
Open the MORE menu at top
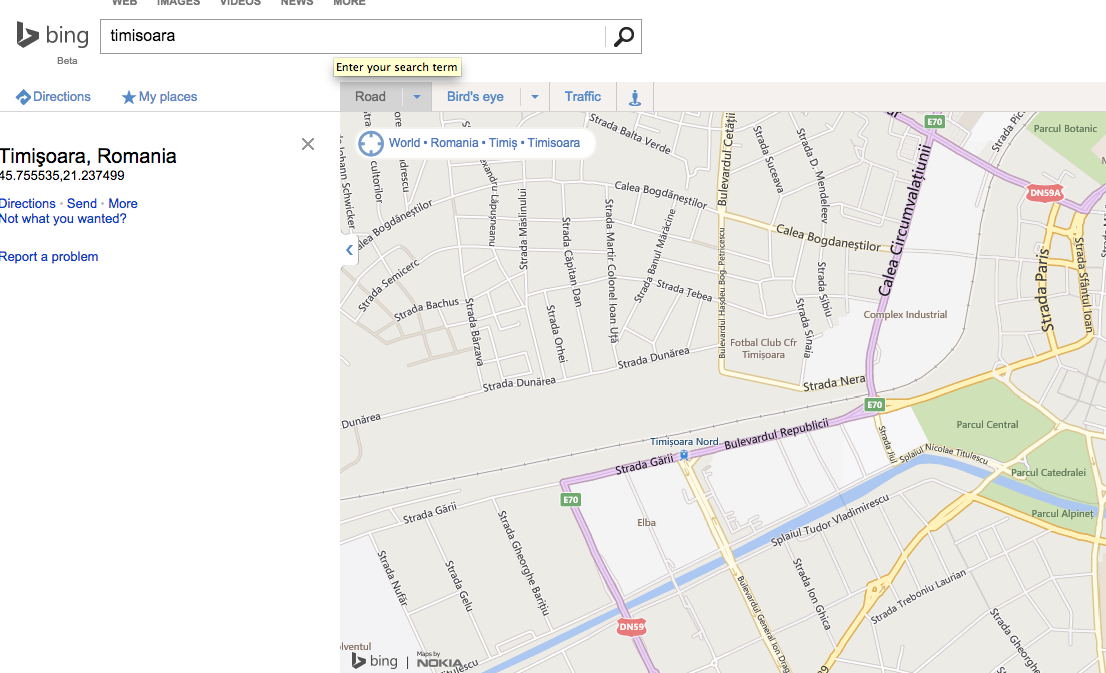[x=349, y=3]
